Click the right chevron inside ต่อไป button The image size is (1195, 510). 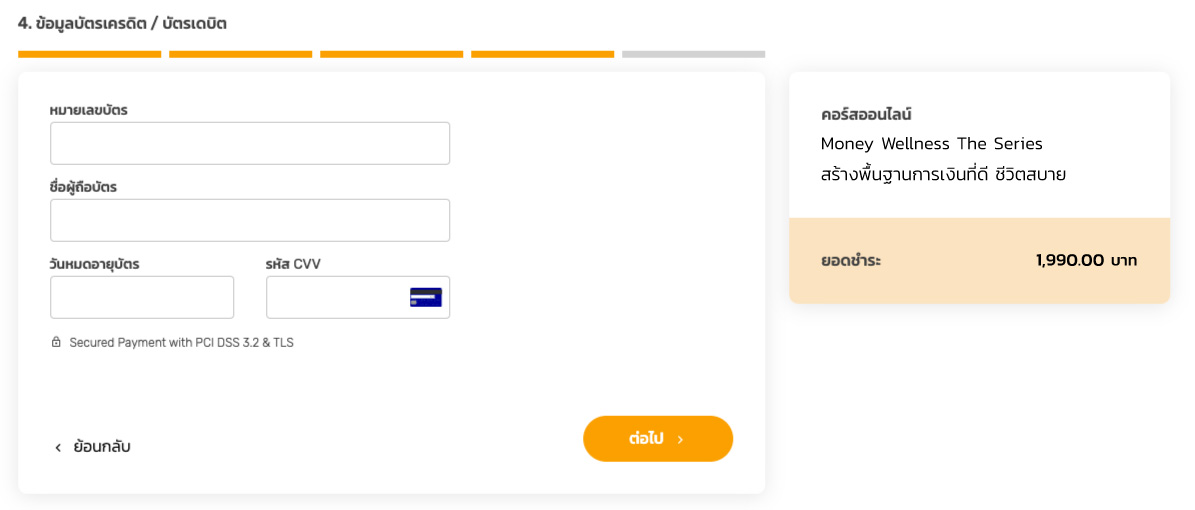pyautogui.click(x=681, y=439)
